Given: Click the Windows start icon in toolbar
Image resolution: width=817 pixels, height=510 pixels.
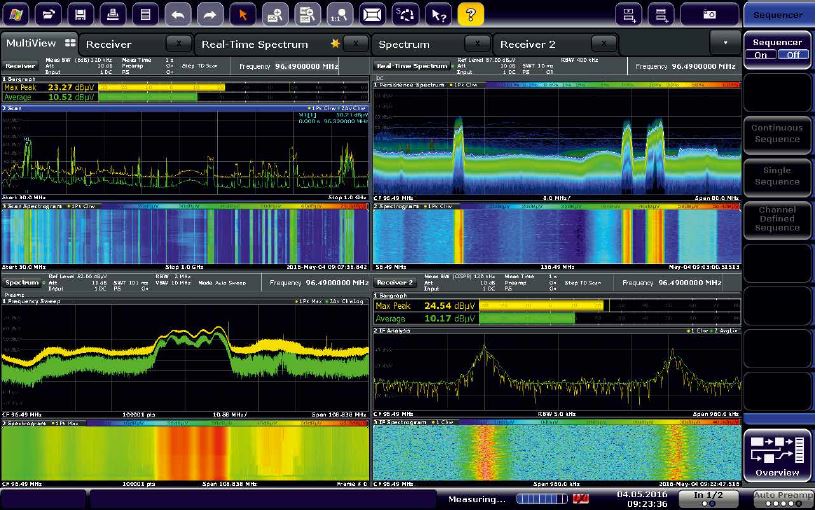Looking at the screenshot, I should tap(18, 14).
